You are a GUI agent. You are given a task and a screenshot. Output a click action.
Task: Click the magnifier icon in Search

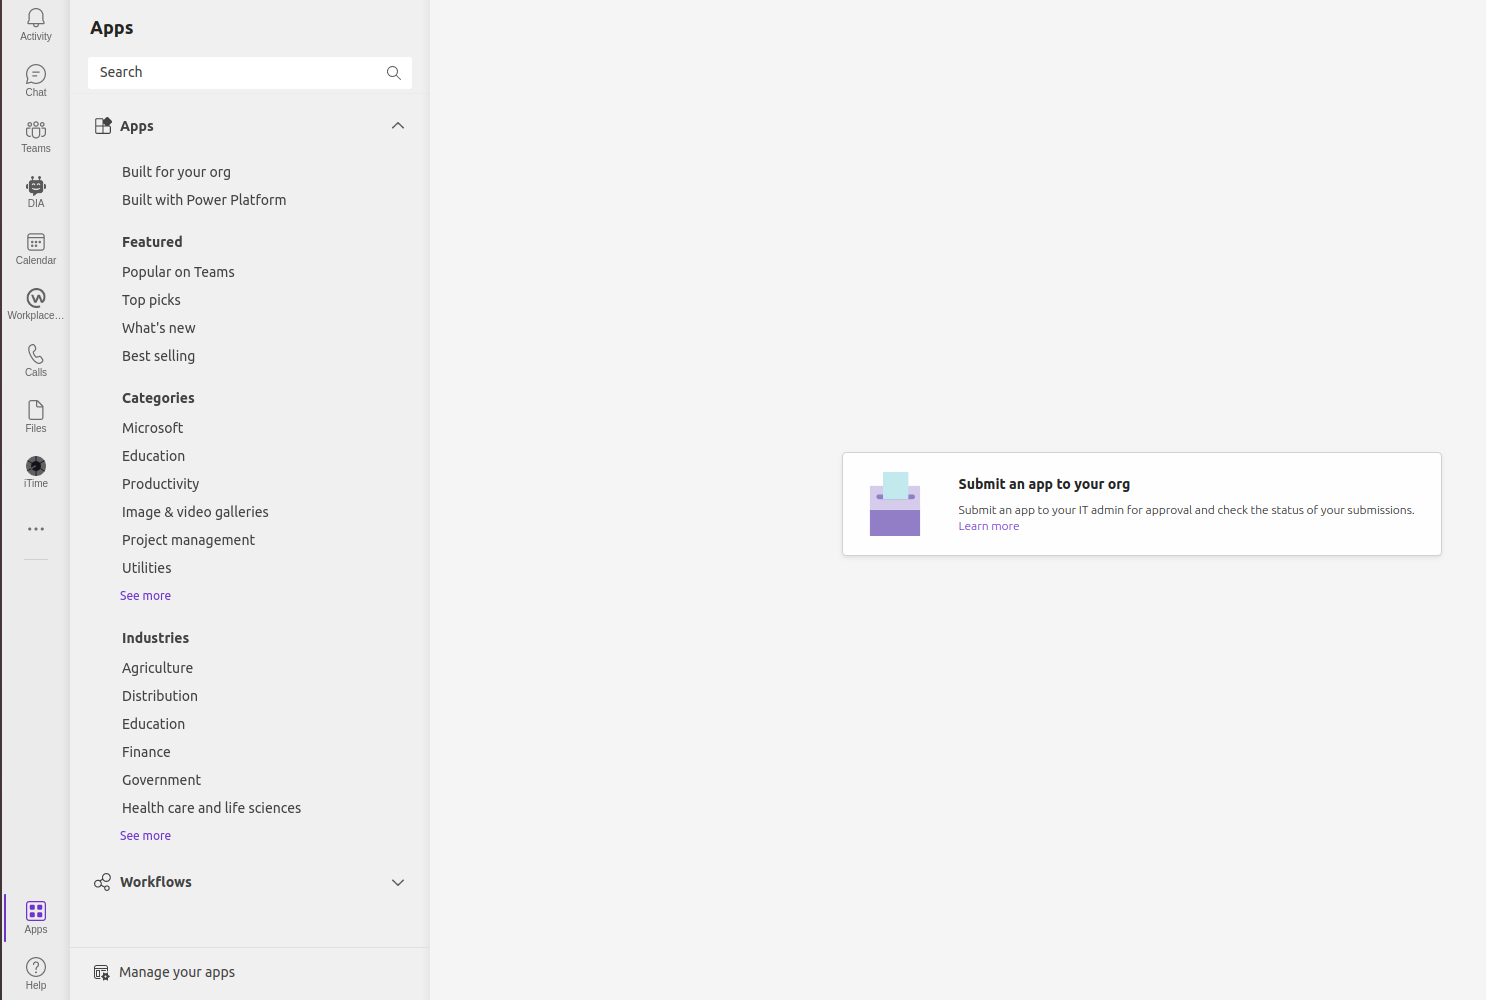(x=394, y=73)
